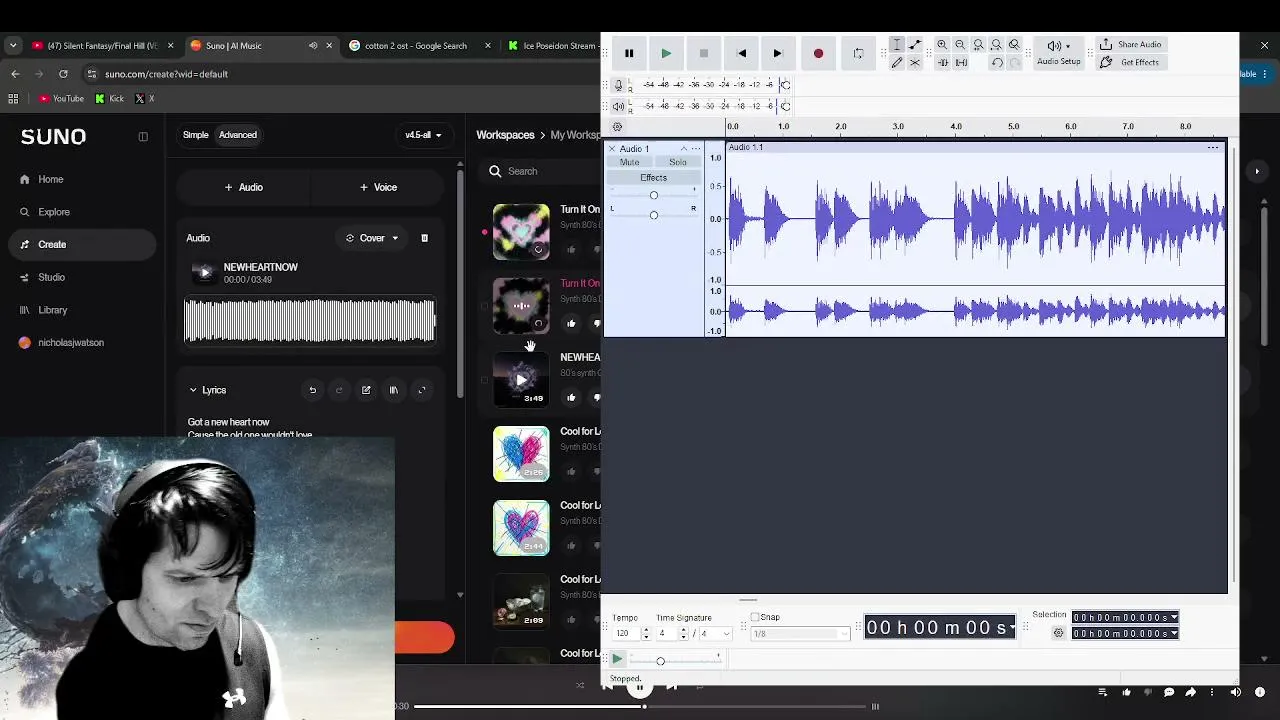Zoom in on the Audacity timeline
The image size is (1280, 720).
pos(942,45)
